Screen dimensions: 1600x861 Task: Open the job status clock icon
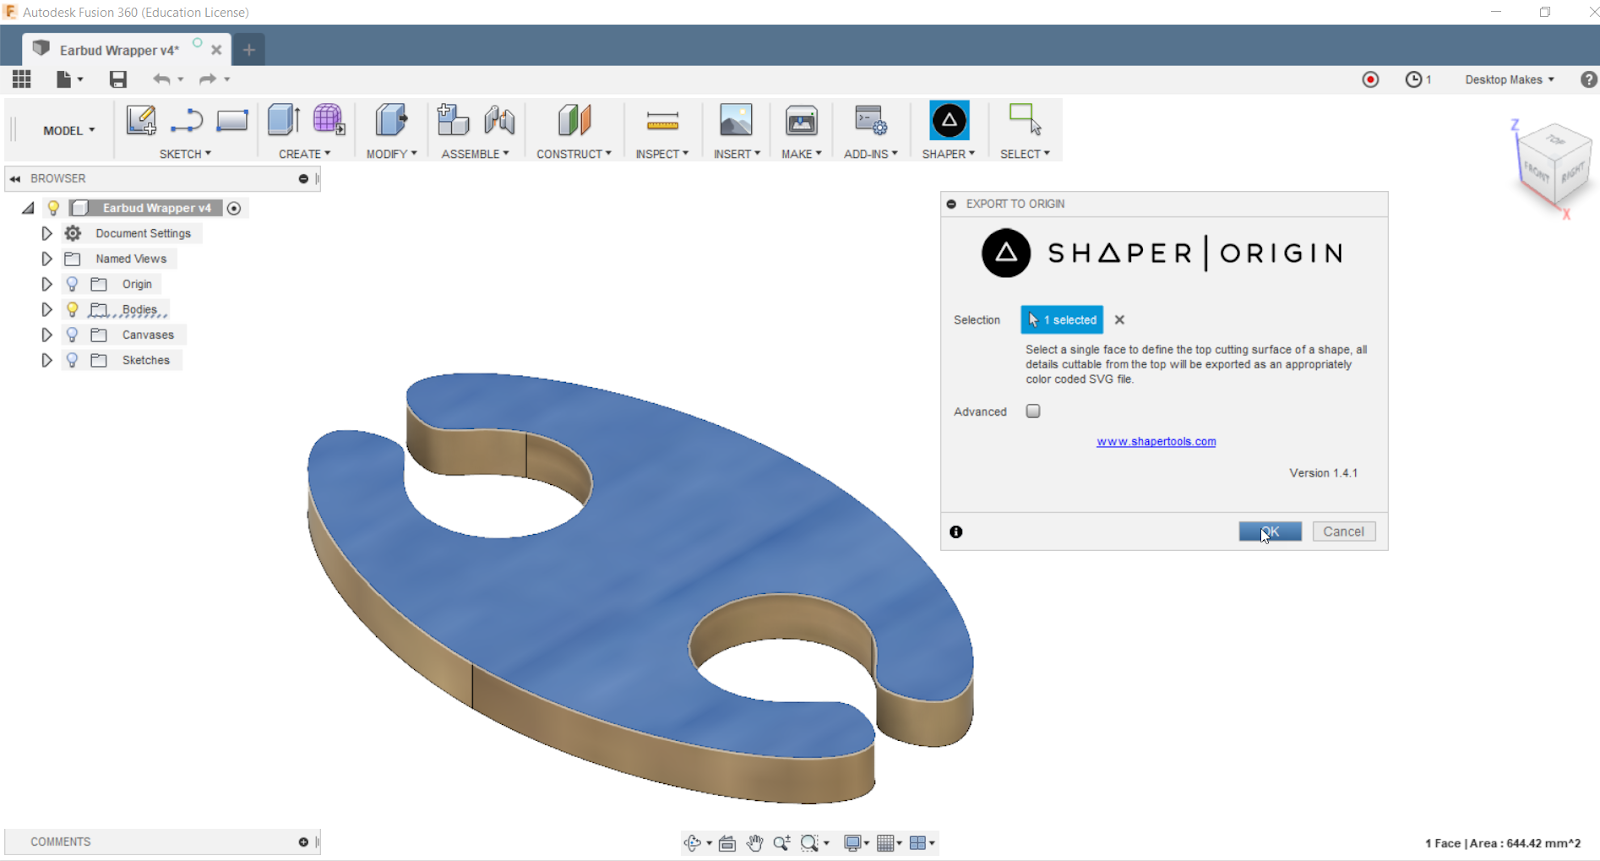click(1414, 79)
